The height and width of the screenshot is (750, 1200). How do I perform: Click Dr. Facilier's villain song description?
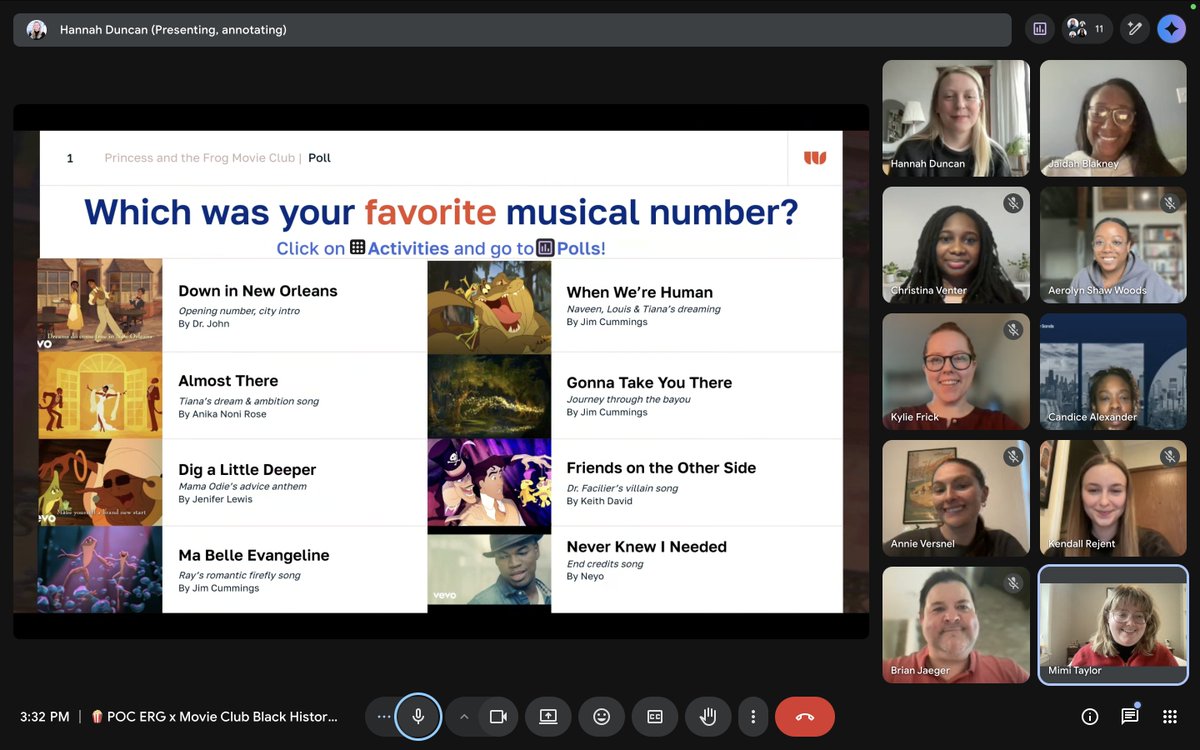[622, 488]
